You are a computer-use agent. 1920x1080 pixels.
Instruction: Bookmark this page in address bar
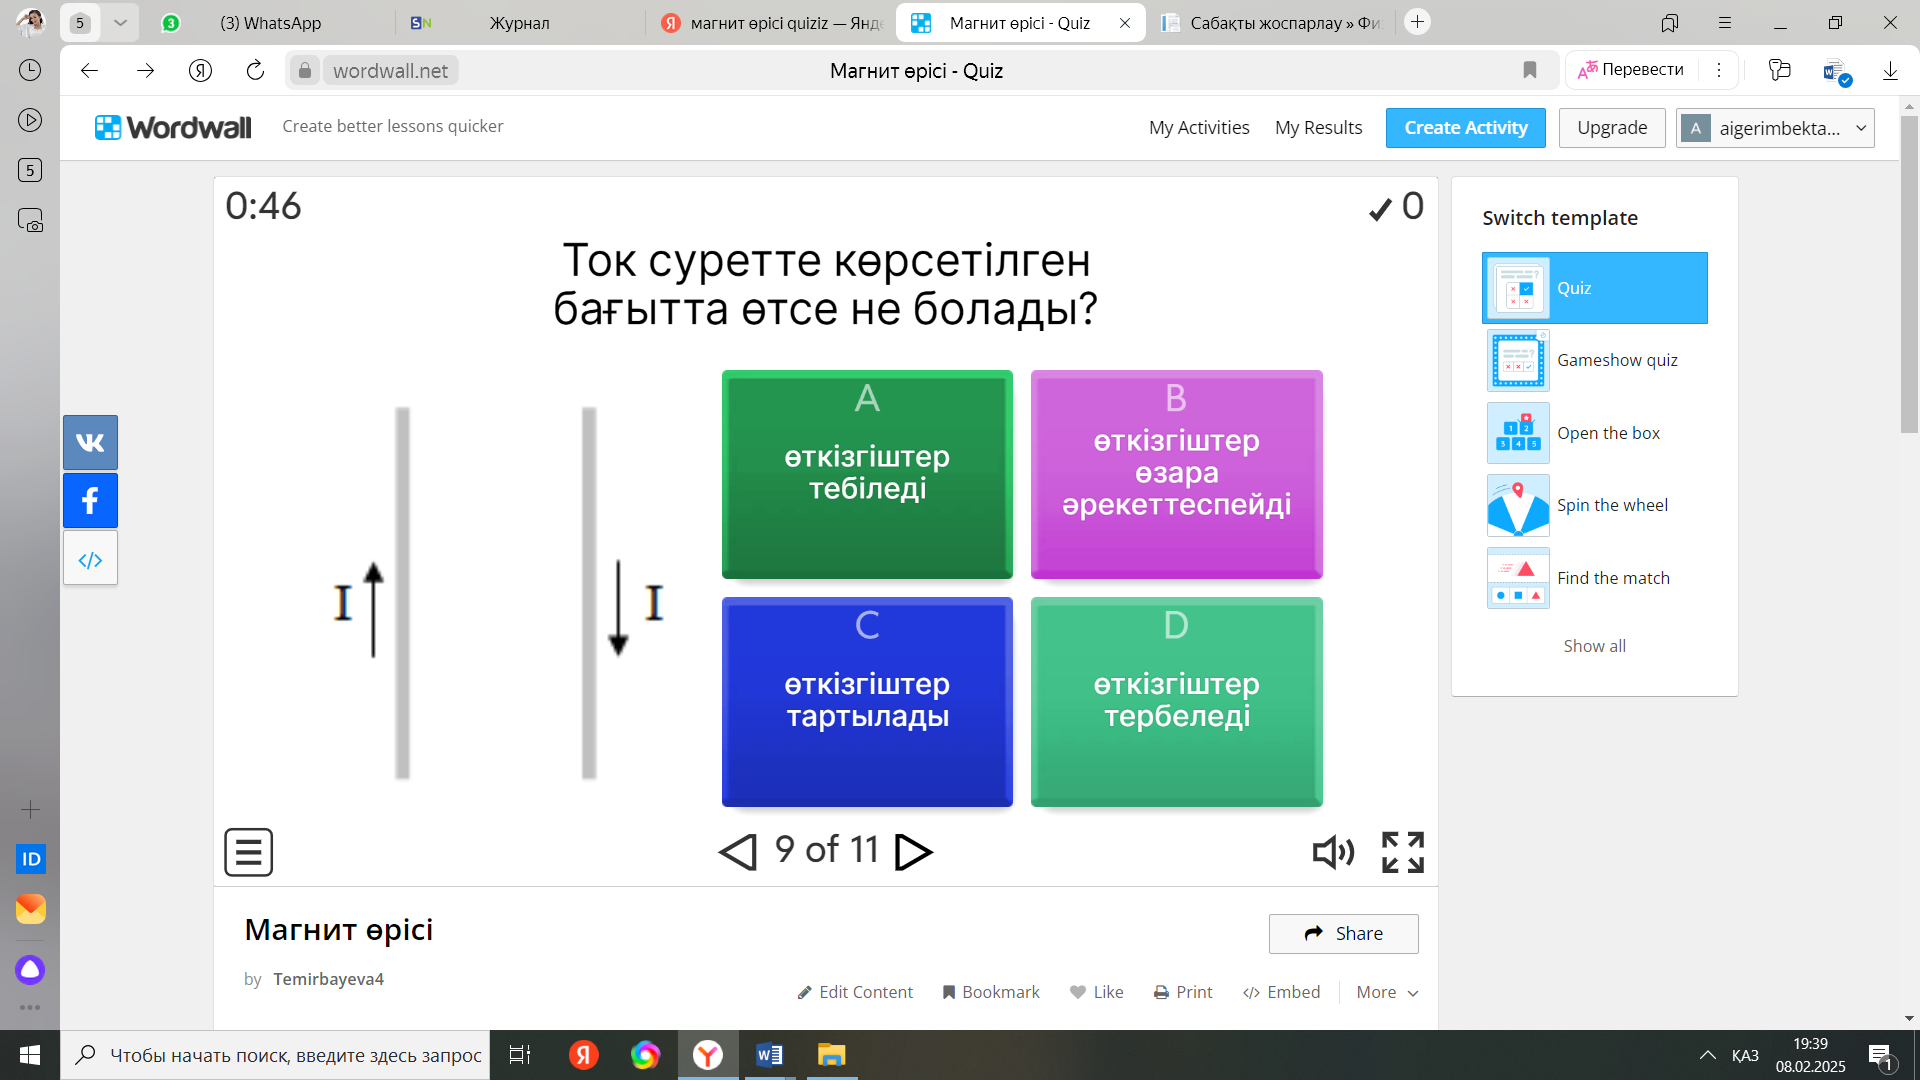[x=1529, y=70]
